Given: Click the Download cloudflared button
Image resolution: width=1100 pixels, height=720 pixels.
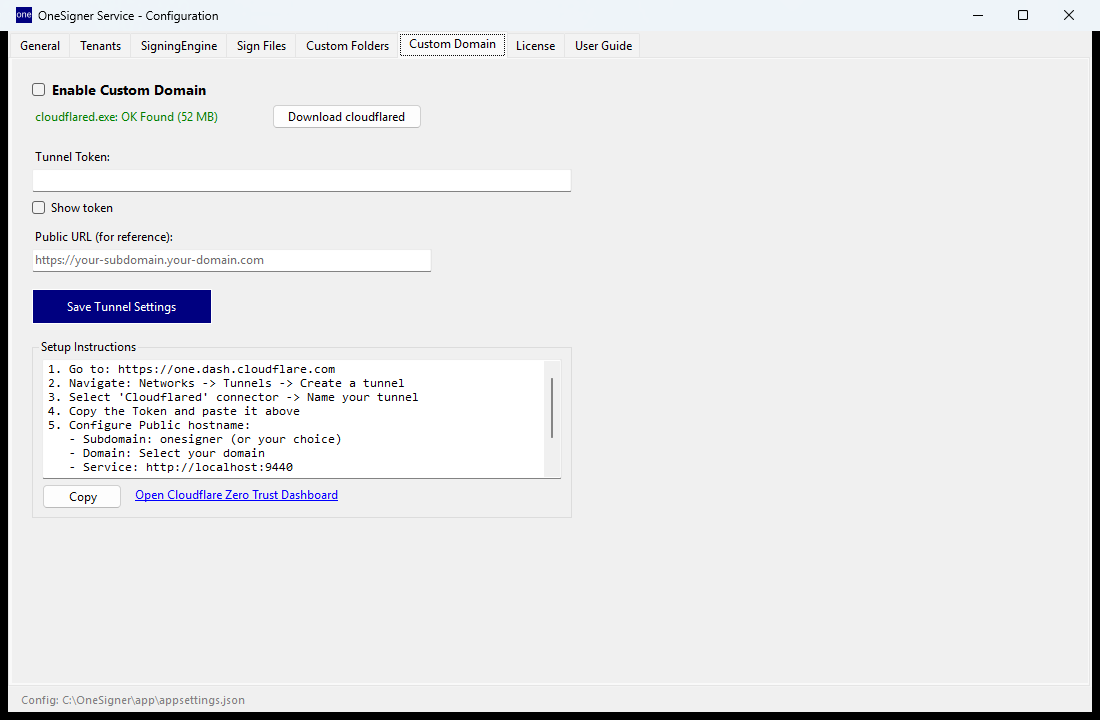Looking at the screenshot, I should click(347, 116).
